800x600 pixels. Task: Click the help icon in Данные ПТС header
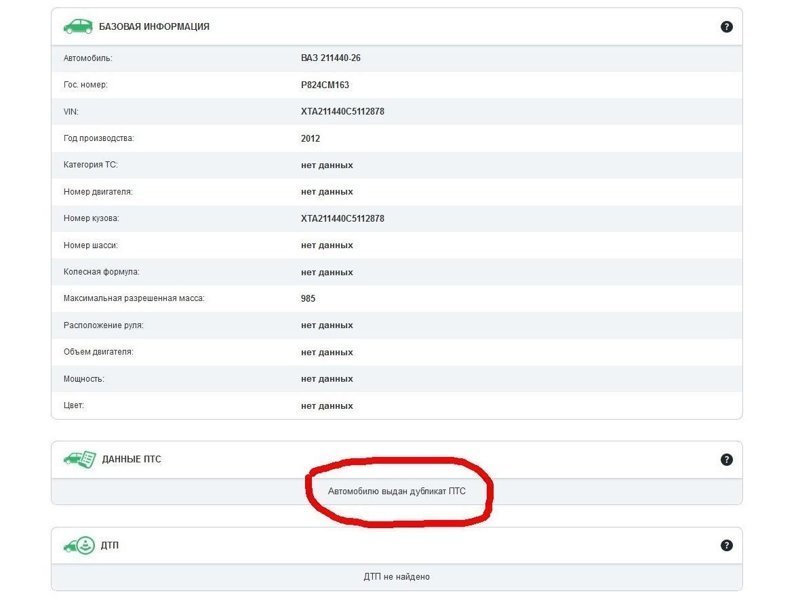point(727,460)
